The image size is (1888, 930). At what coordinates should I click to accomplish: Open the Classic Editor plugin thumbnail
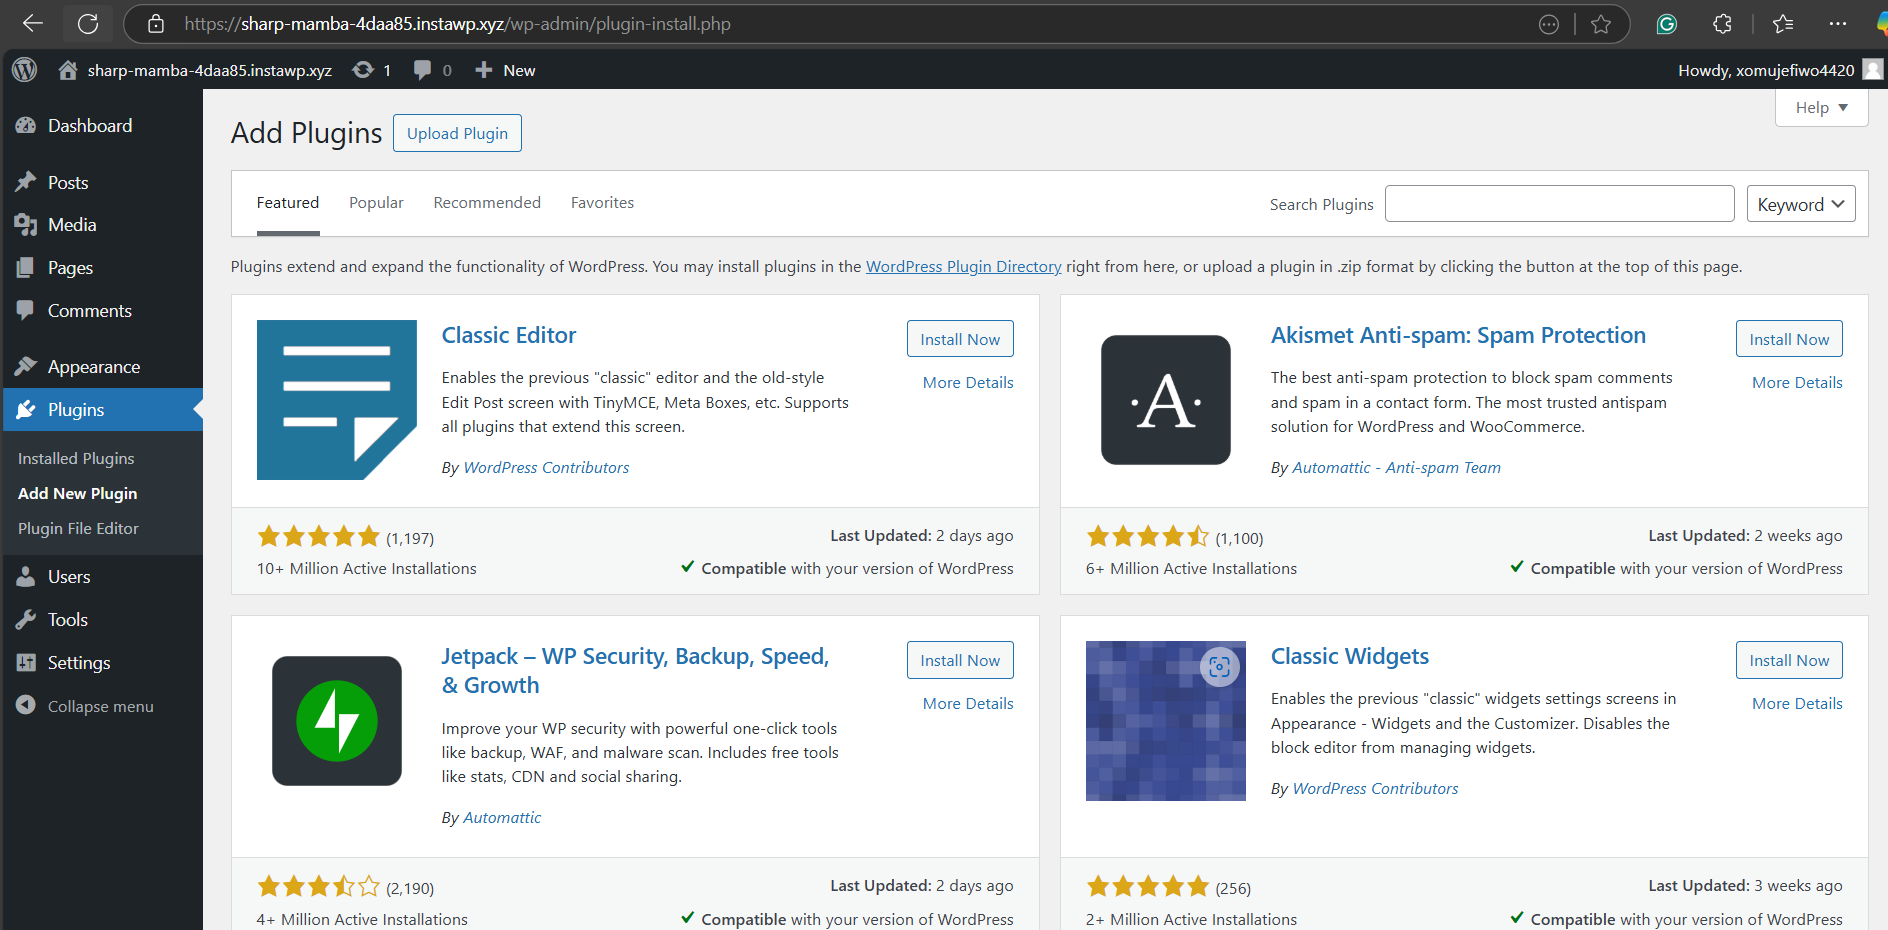pyautogui.click(x=337, y=400)
